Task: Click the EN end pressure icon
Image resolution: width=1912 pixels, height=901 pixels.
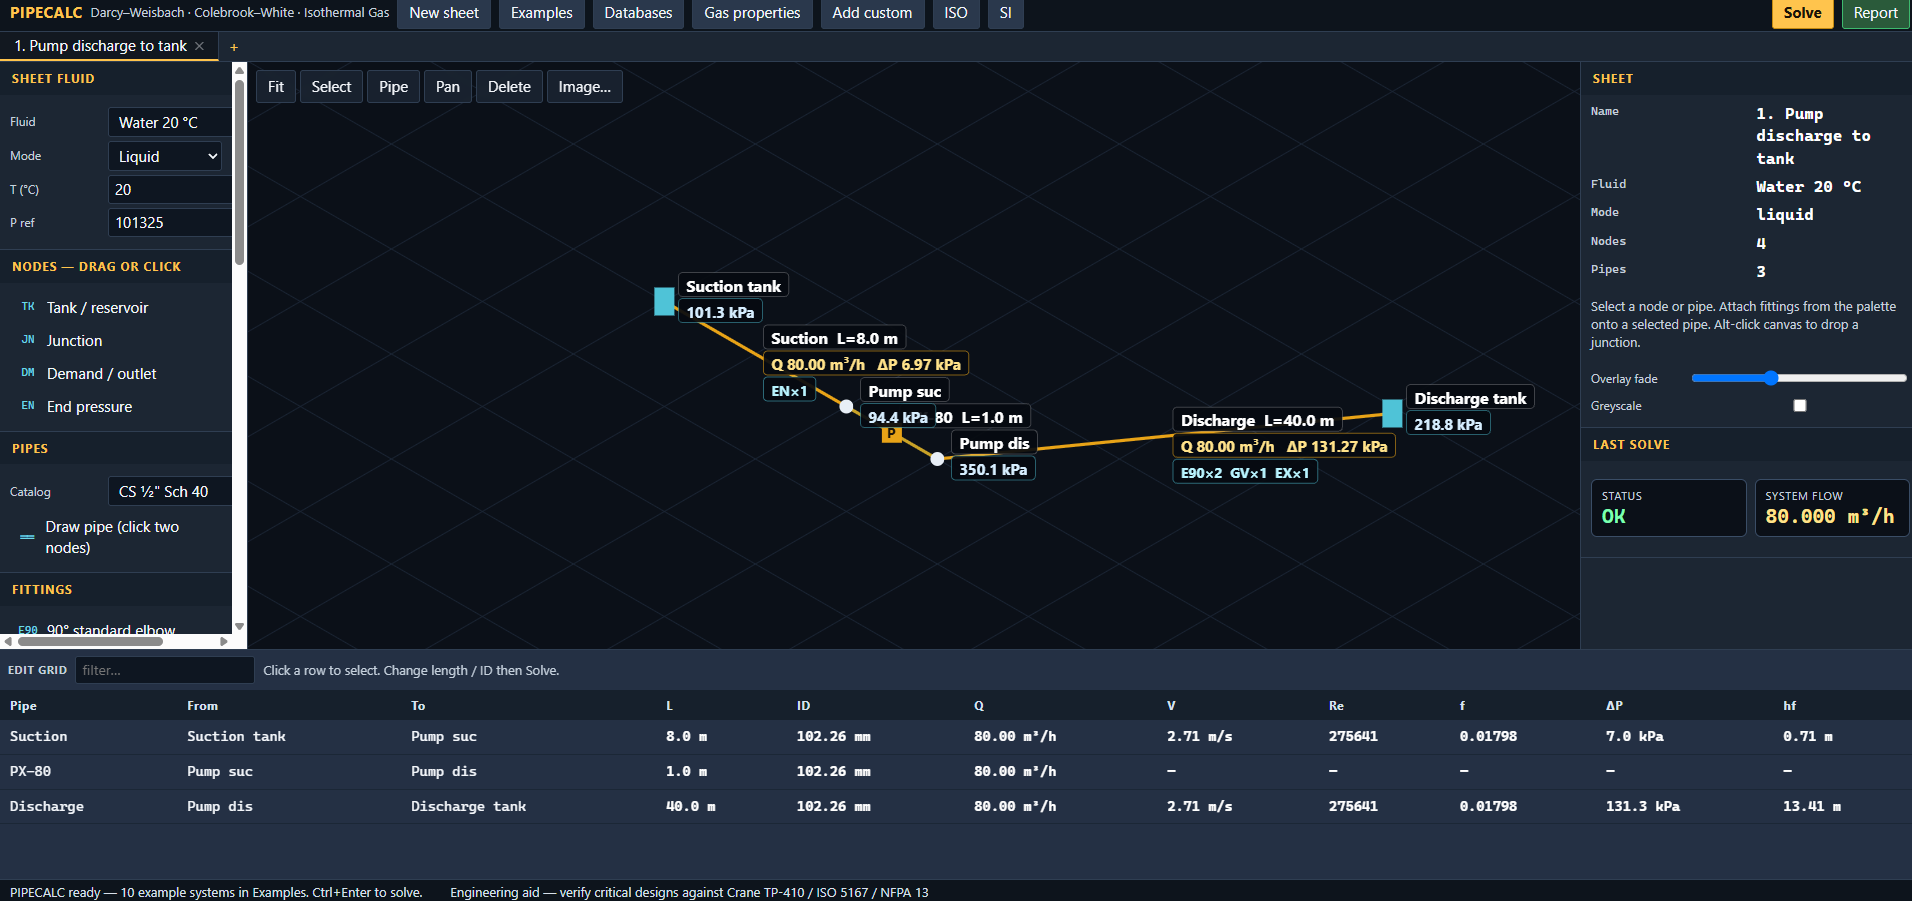Action: tap(28, 406)
